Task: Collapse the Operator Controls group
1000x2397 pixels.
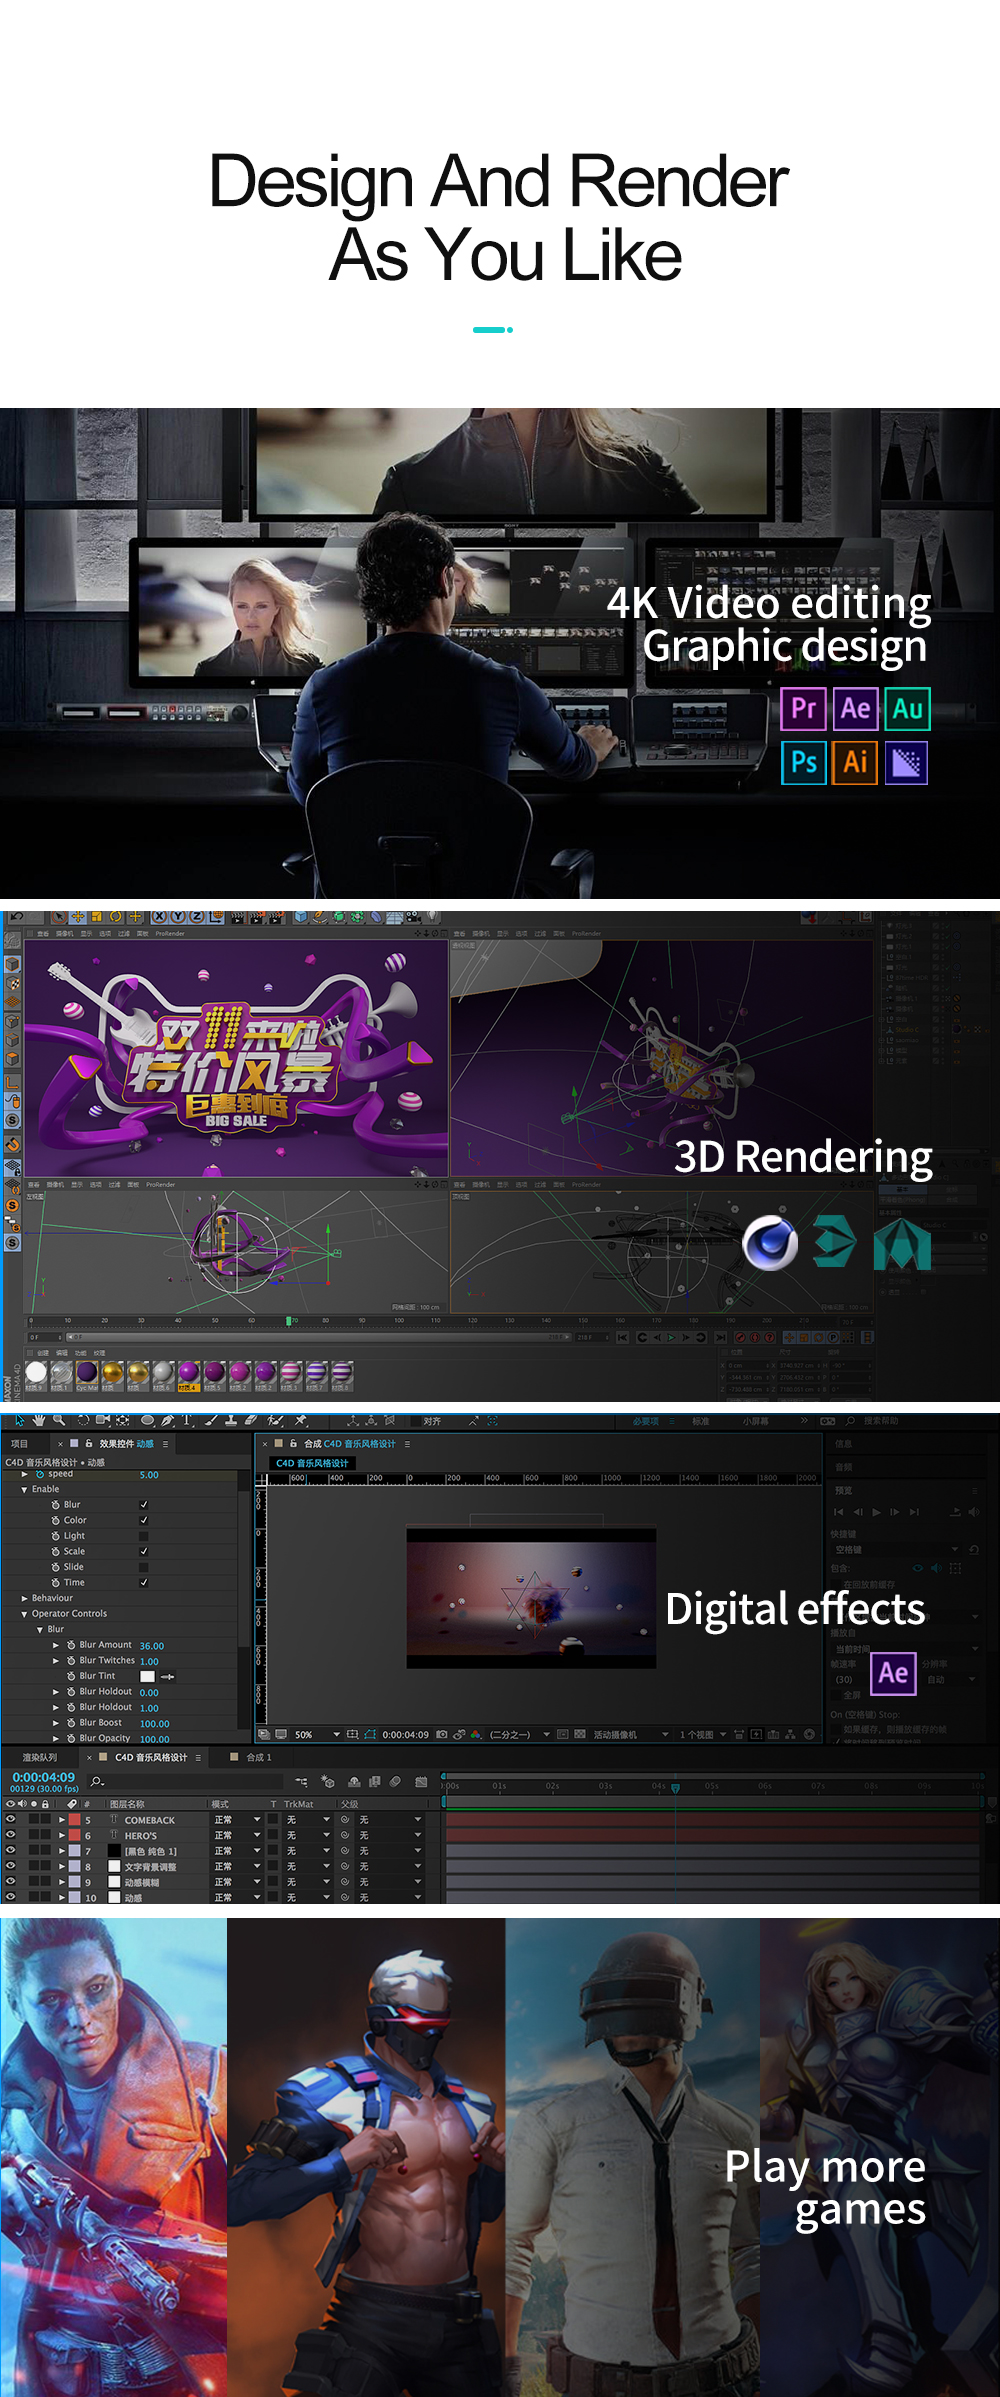Action: pyautogui.click(x=25, y=1614)
